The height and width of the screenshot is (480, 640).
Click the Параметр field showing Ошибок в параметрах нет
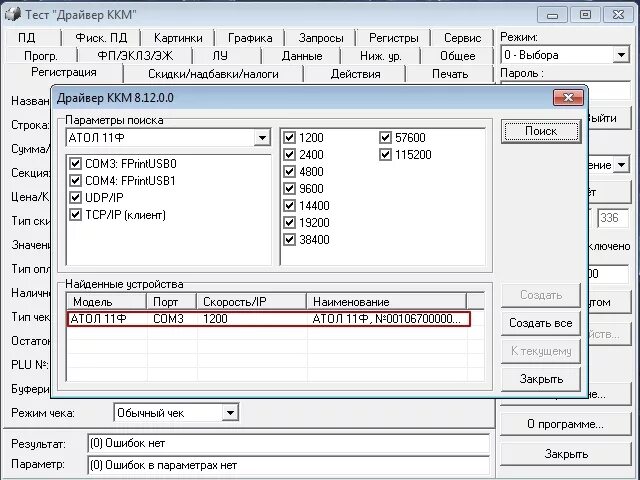click(289, 465)
